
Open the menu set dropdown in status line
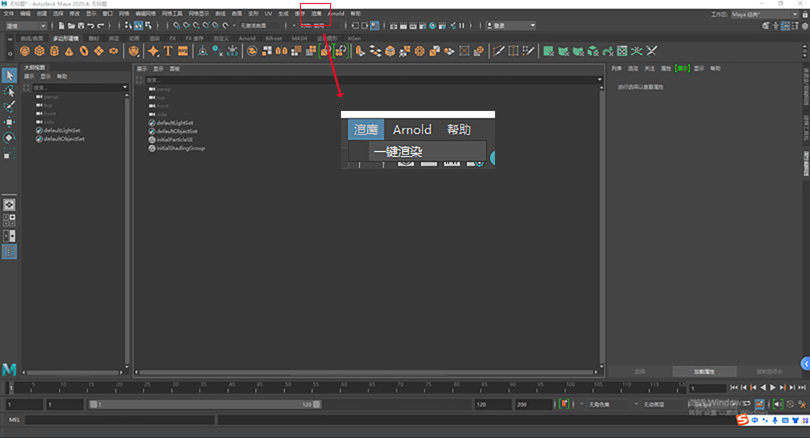pyautogui.click(x=25, y=25)
